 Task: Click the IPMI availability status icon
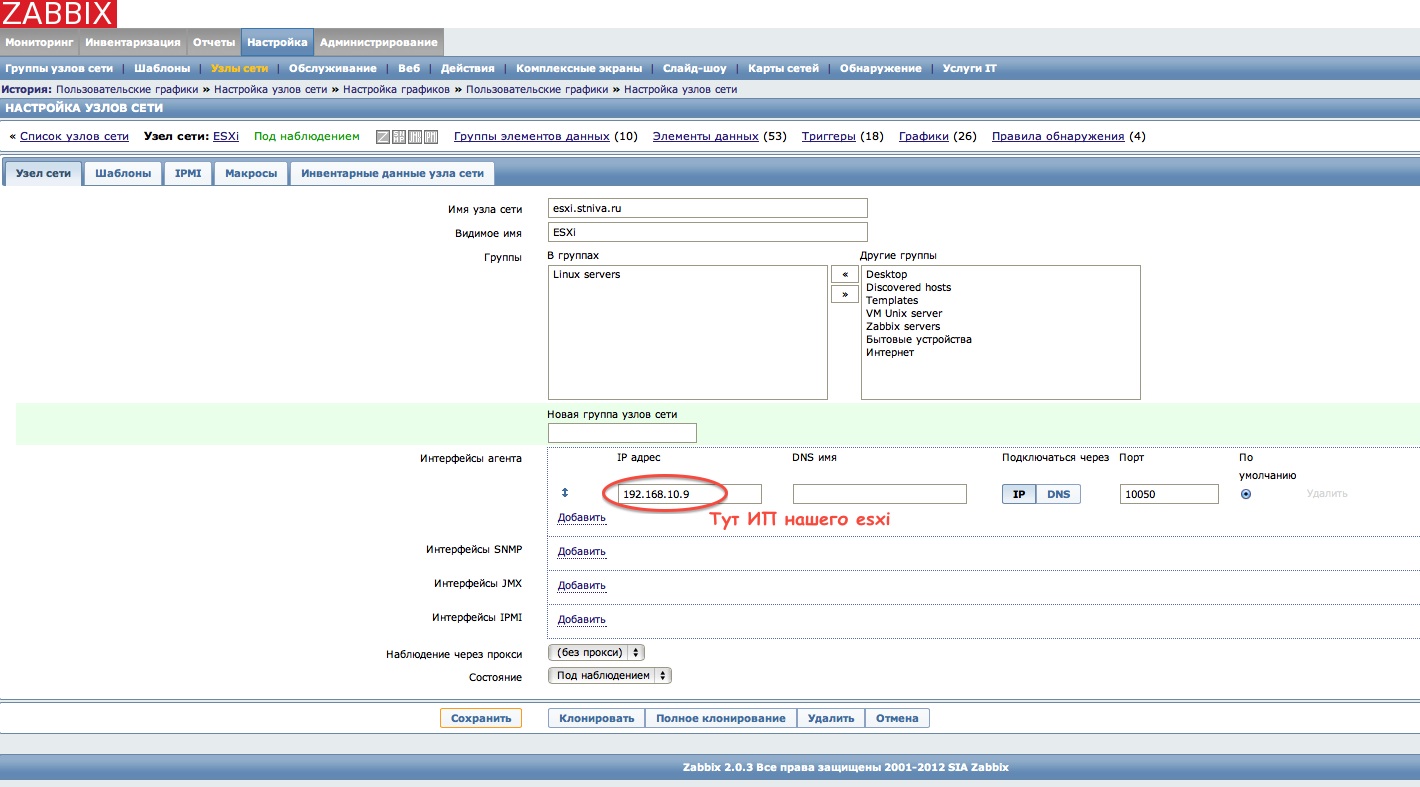[x=431, y=137]
